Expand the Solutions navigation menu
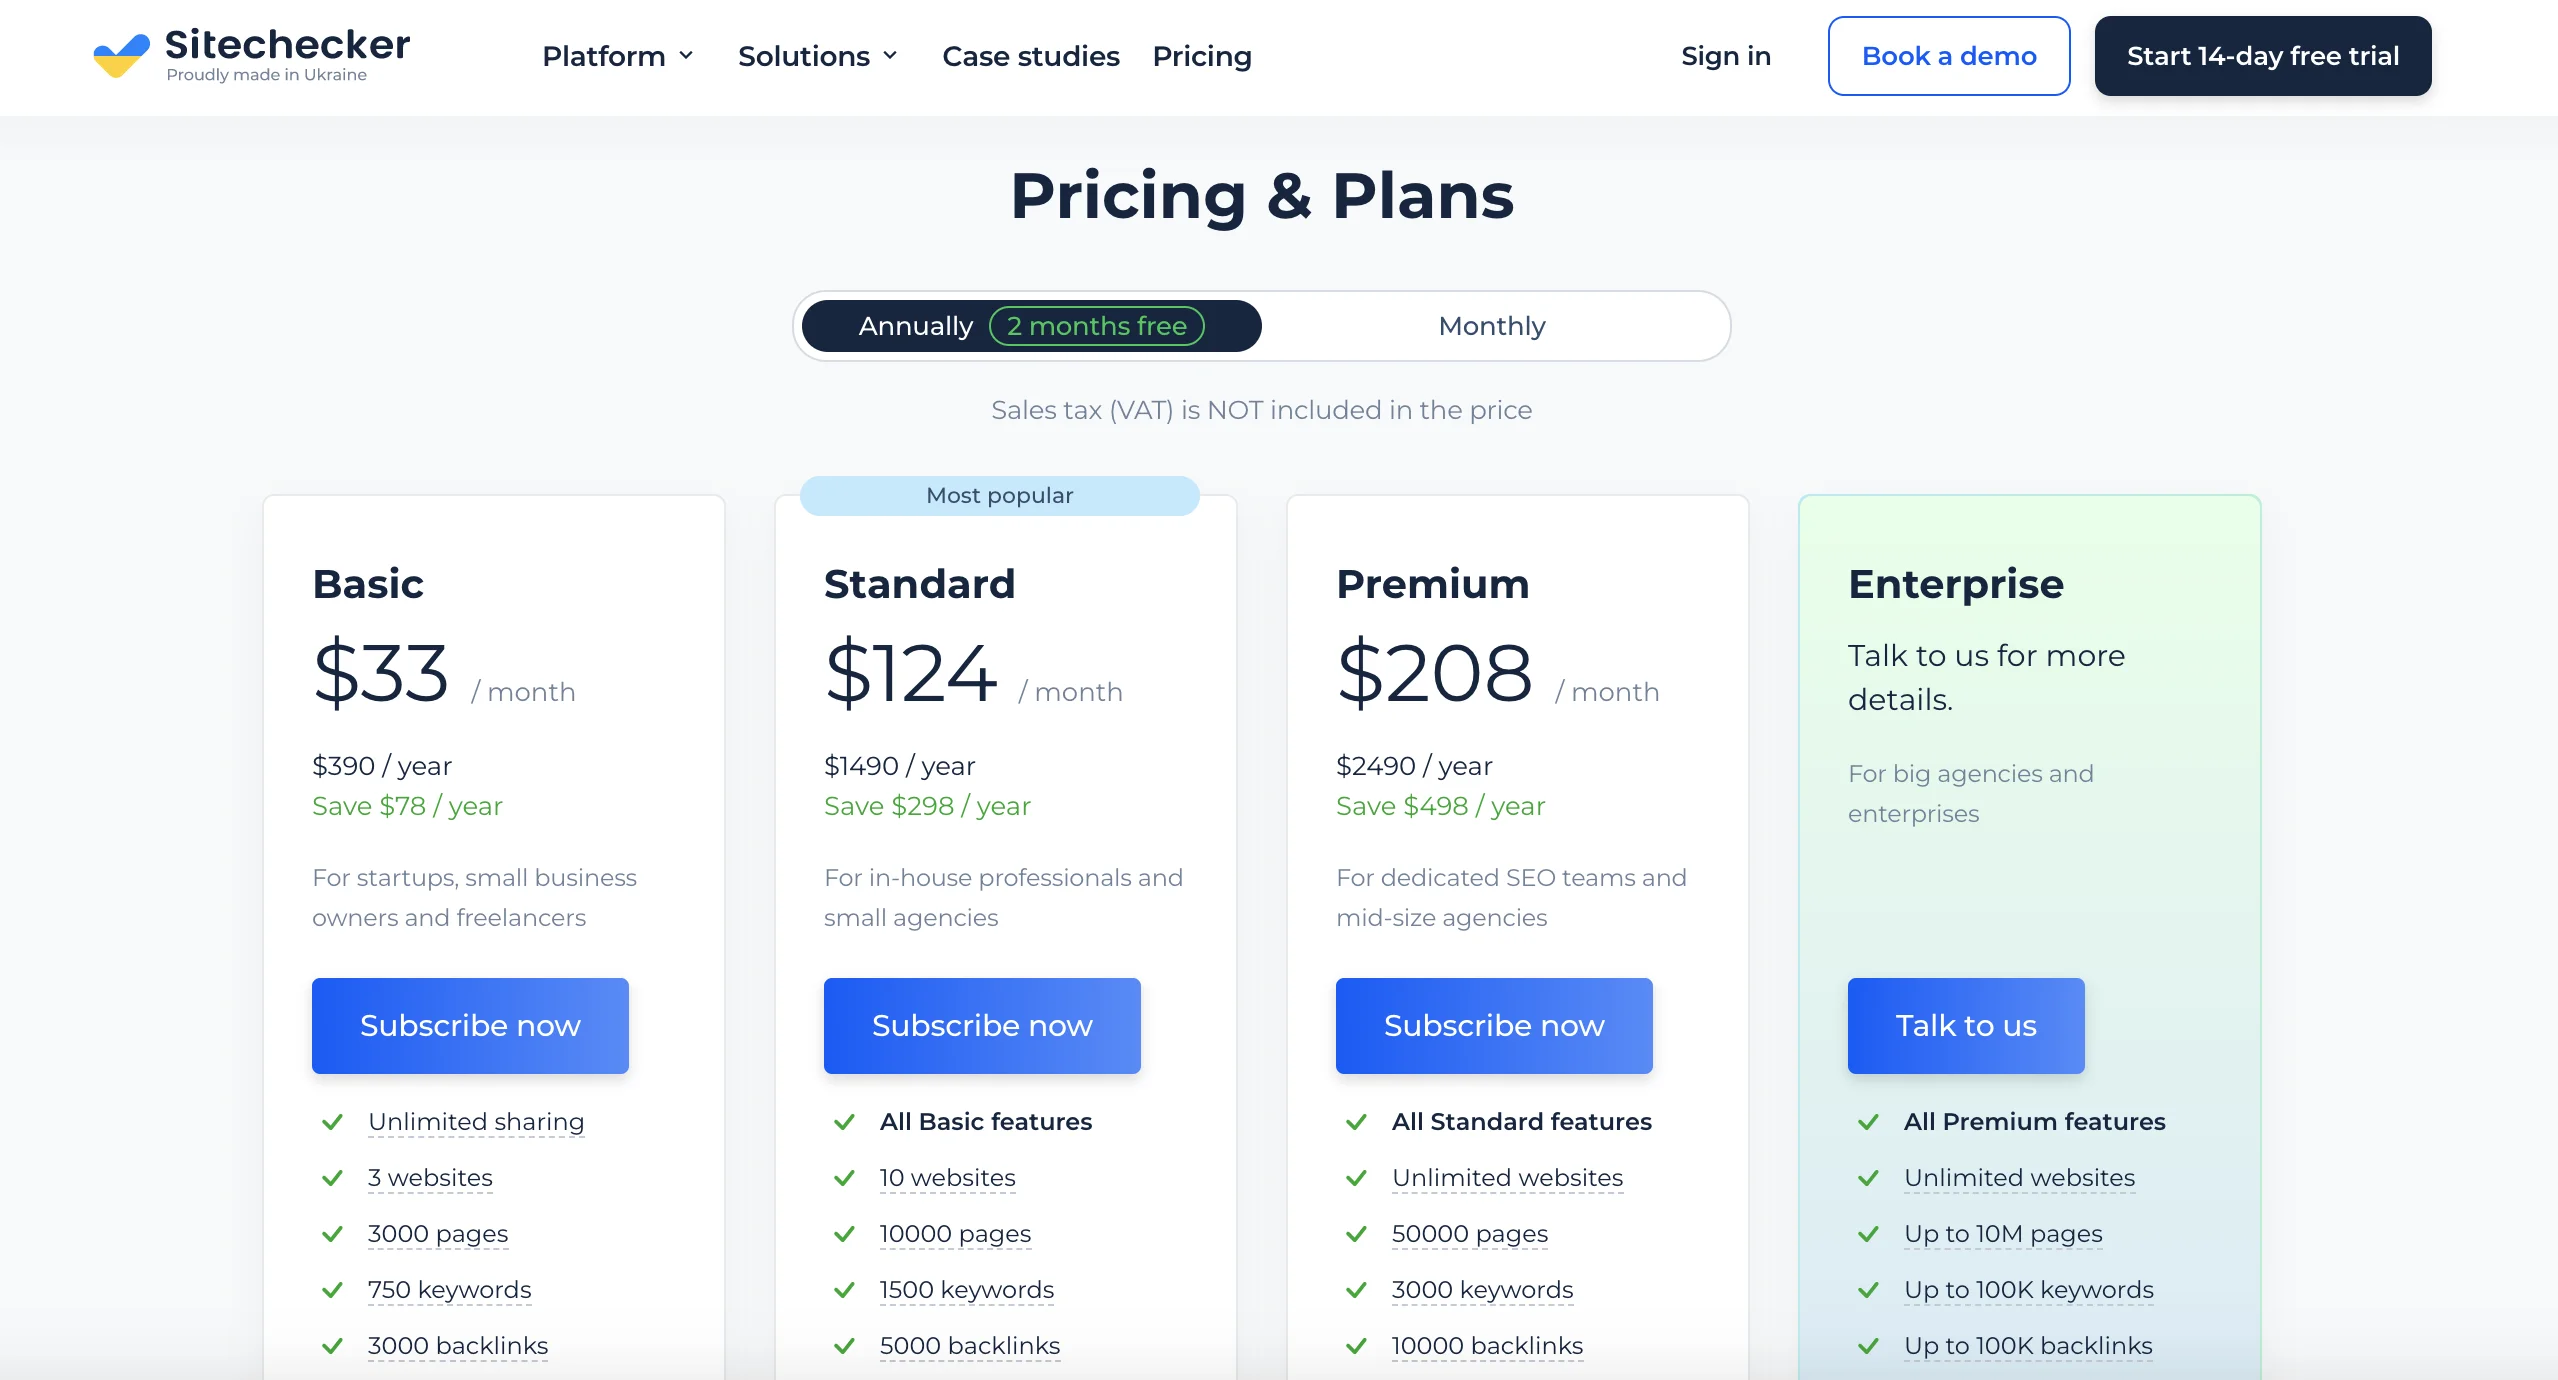The image size is (2558, 1380). coord(820,56)
